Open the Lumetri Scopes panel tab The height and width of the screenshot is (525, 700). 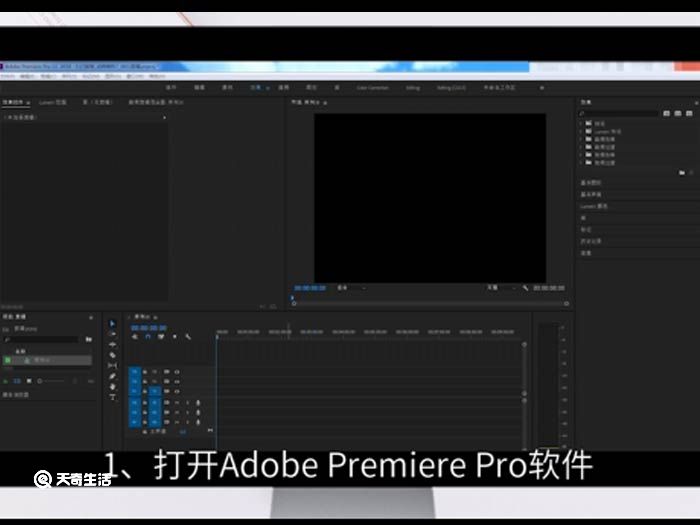coord(53,102)
